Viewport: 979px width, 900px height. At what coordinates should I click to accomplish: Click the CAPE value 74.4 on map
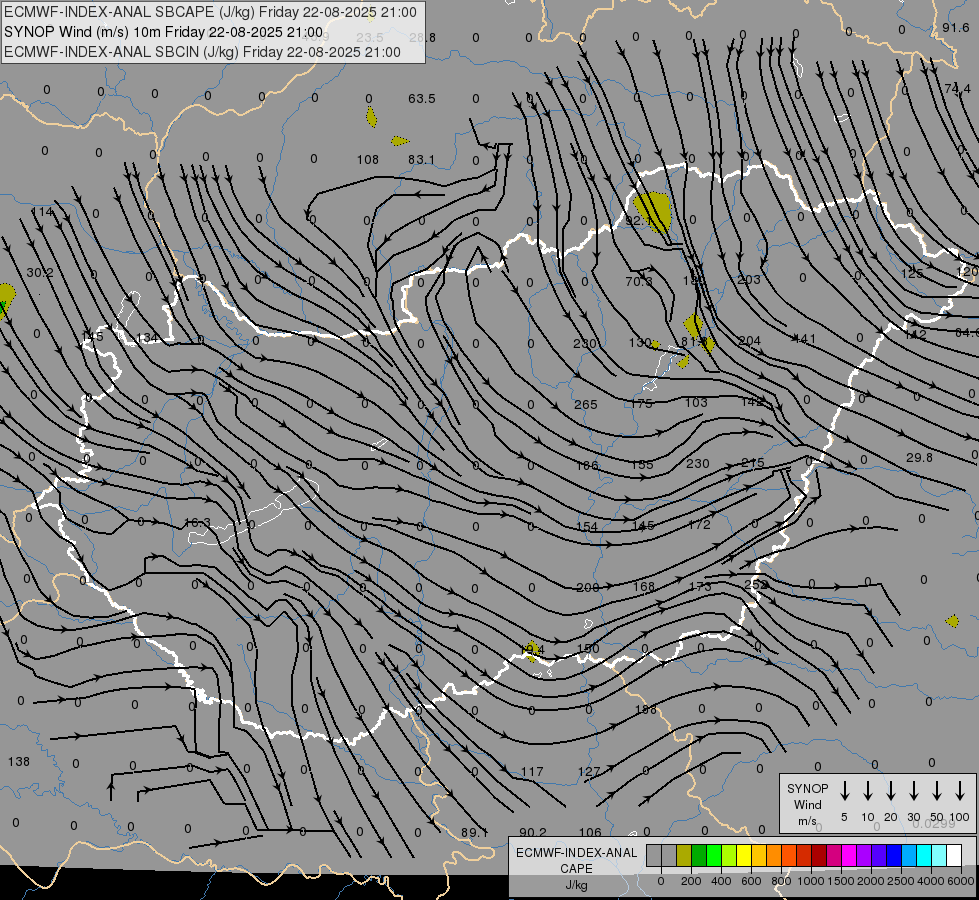point(957,89)
